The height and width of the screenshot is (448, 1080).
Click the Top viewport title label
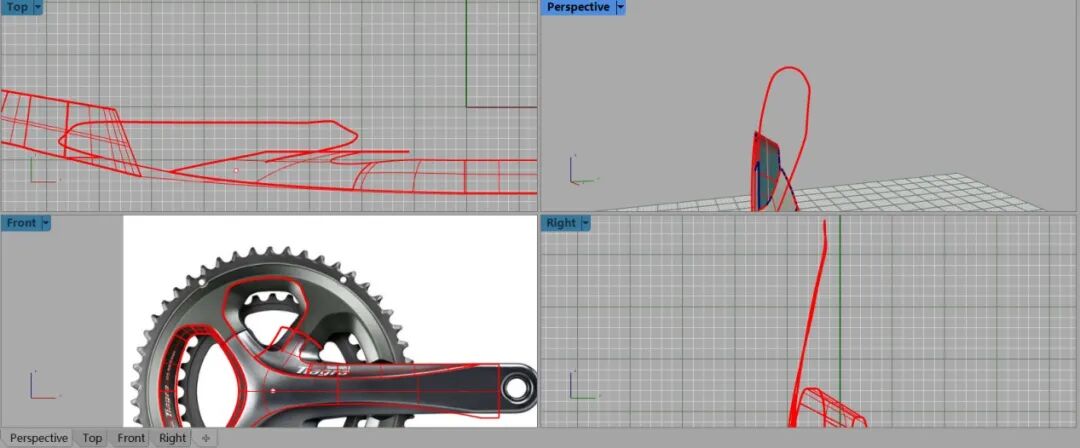click(17, 7)
